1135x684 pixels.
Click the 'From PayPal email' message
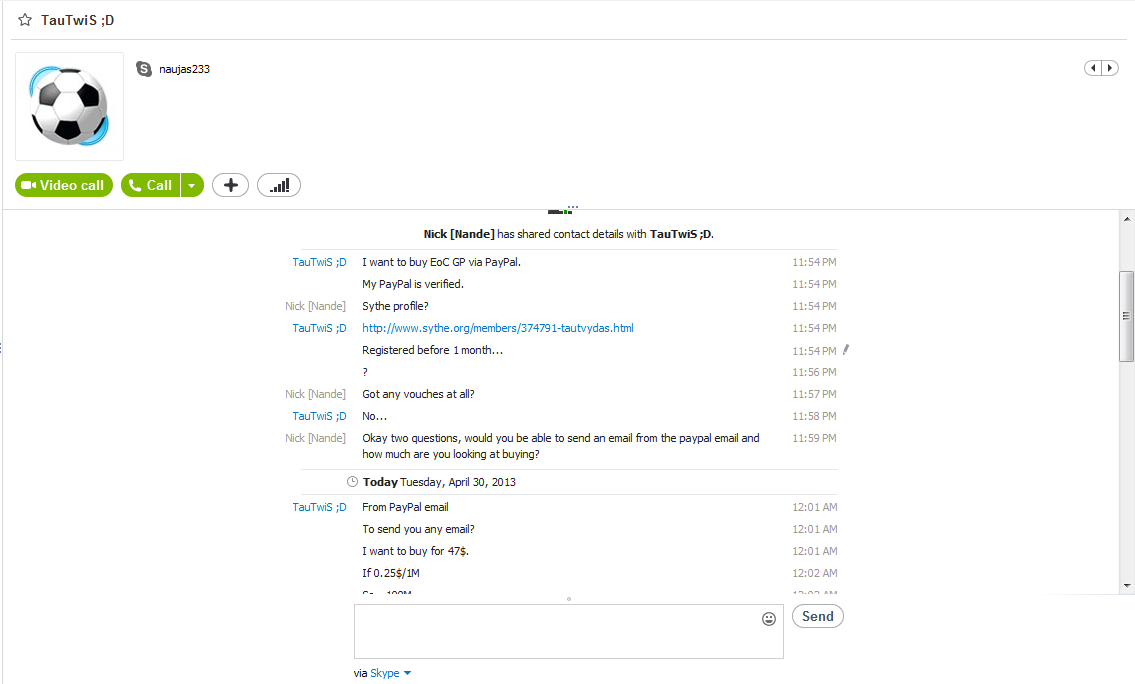pos(405,507)
